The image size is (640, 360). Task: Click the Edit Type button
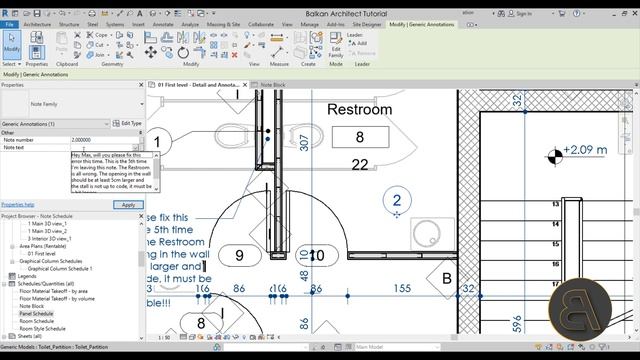127,123
